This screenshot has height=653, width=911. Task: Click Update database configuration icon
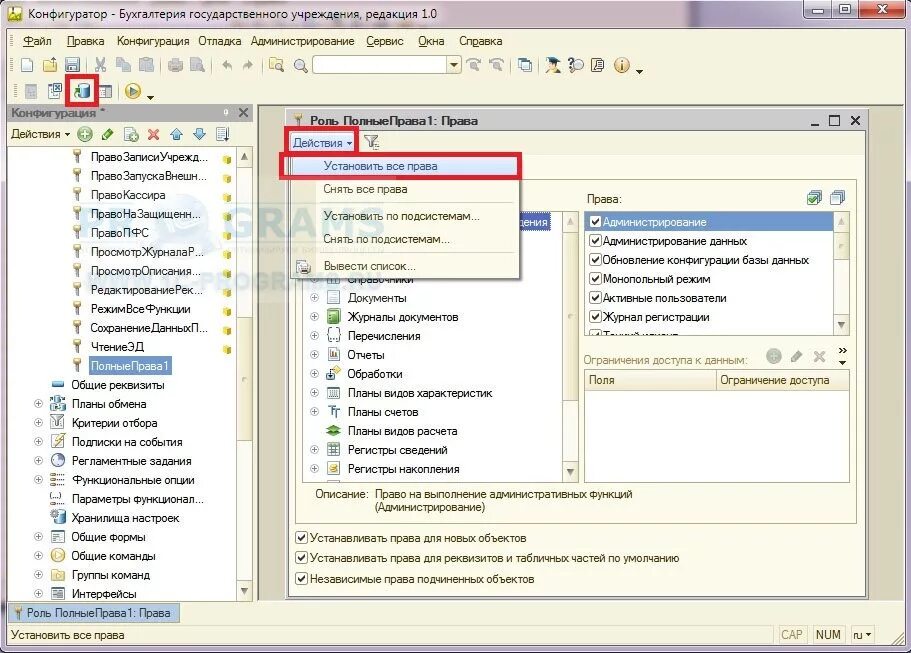[82, 91]
